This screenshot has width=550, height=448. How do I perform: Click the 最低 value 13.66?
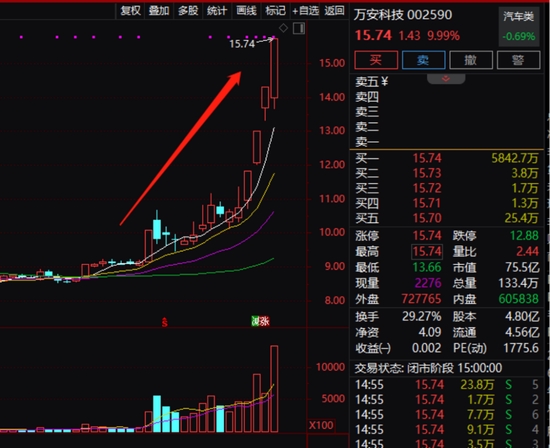tap(427, 267)
